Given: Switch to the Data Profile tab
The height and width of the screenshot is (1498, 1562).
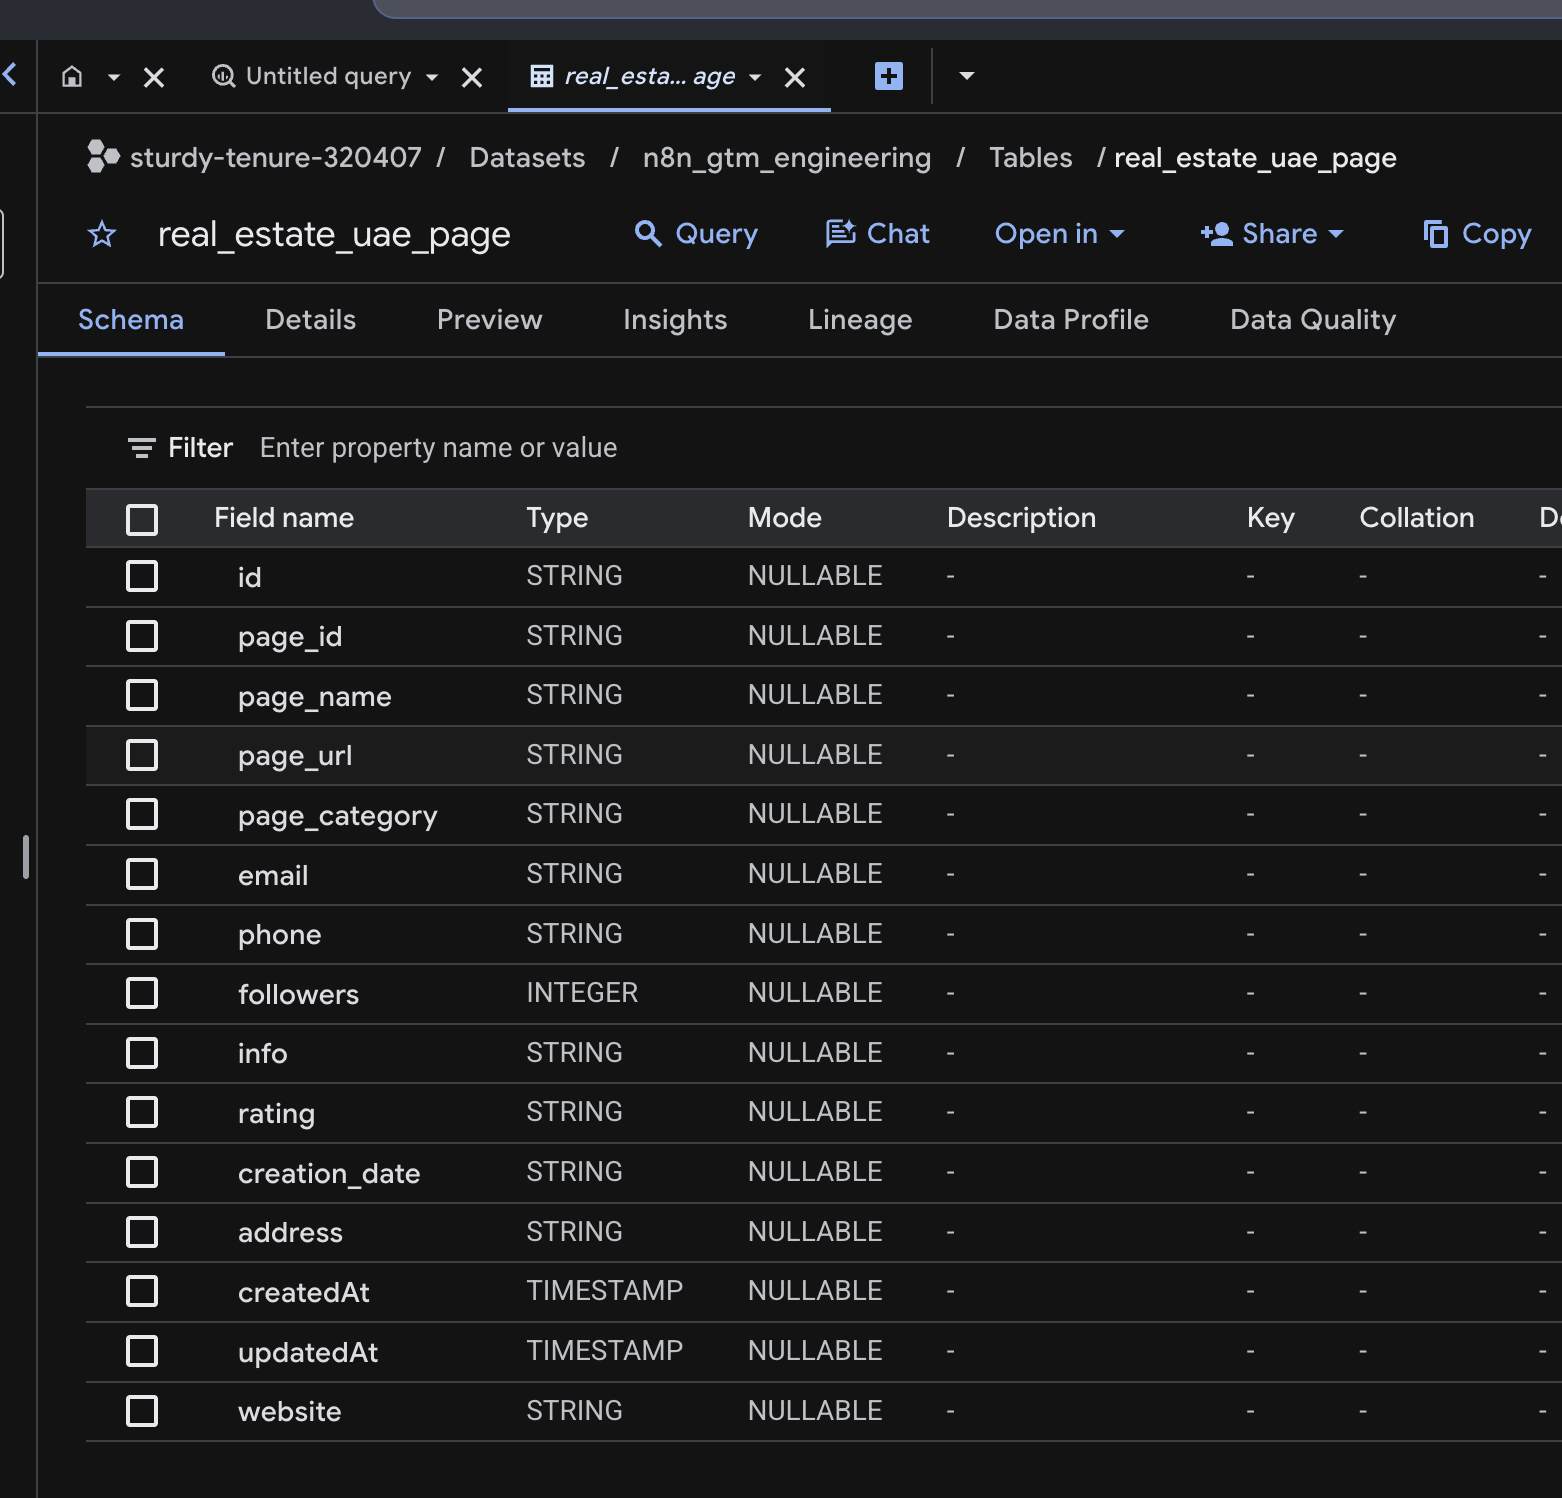Looking at the screenshot, I should click(x=1071, y=319).
